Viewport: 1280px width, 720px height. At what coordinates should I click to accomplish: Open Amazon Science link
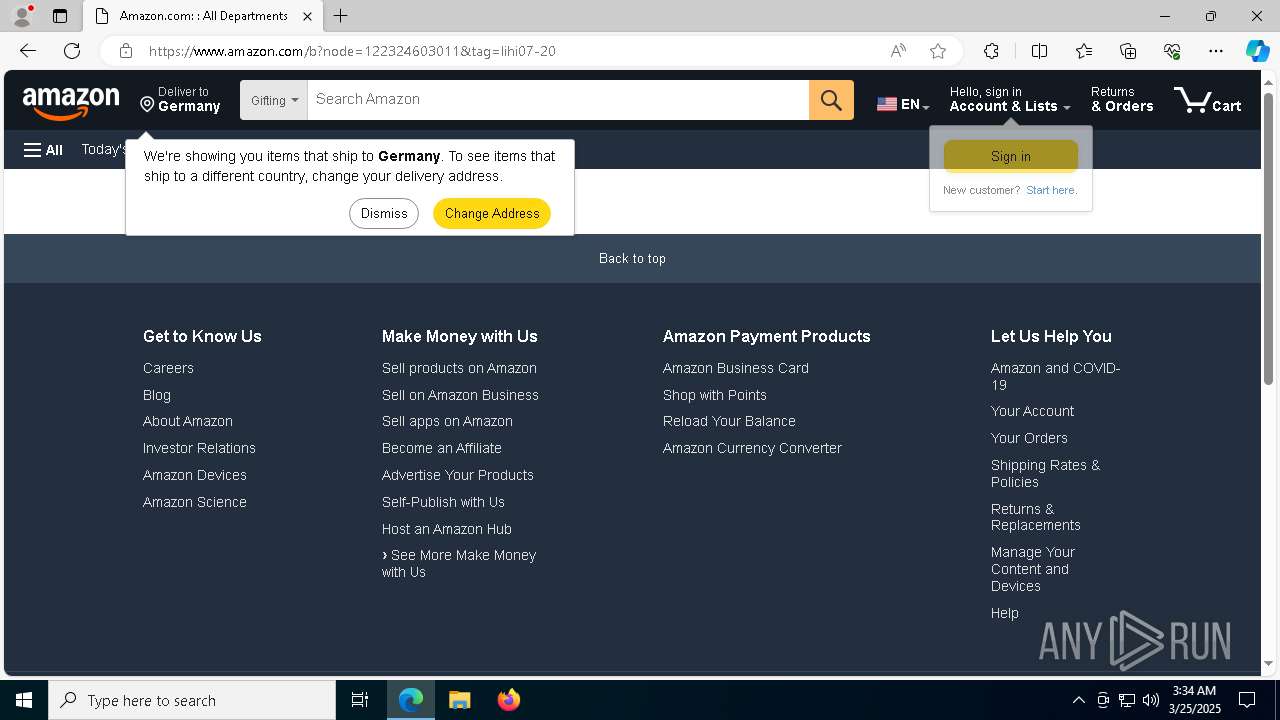(x=195, y=502)
